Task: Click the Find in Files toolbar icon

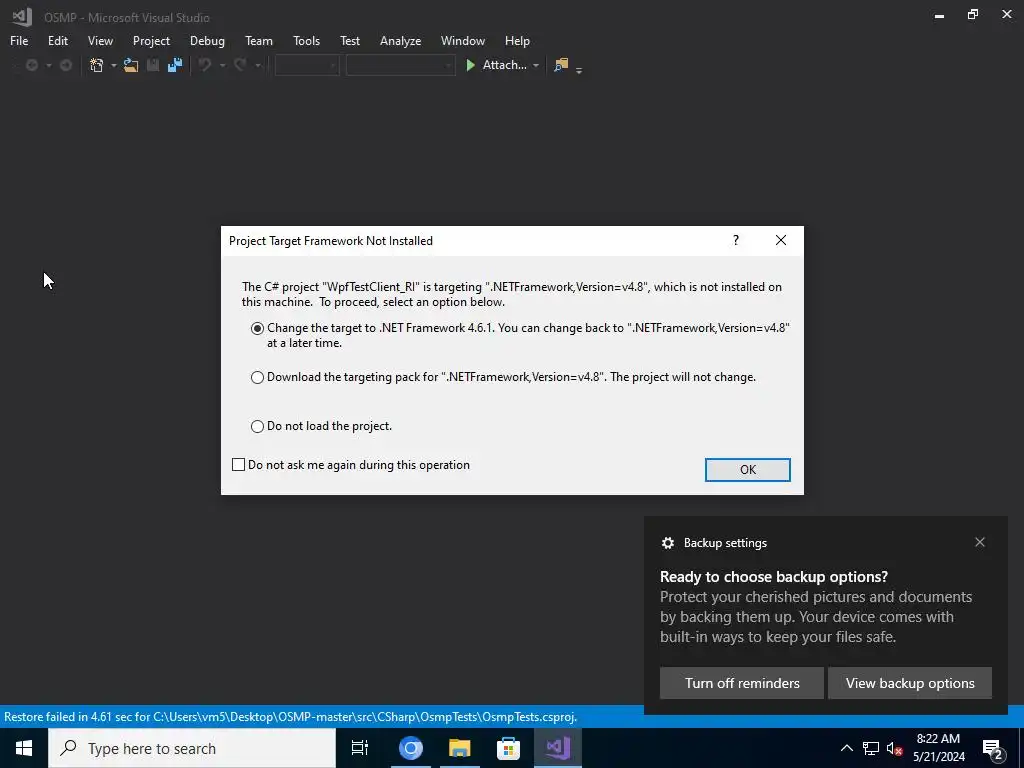Action: click(x=561, y=65)
